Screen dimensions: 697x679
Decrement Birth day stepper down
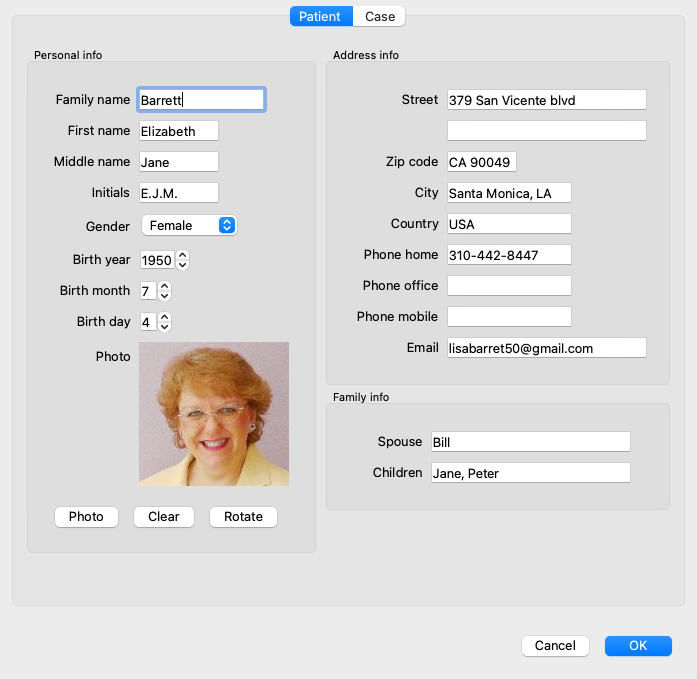[164, 327]
